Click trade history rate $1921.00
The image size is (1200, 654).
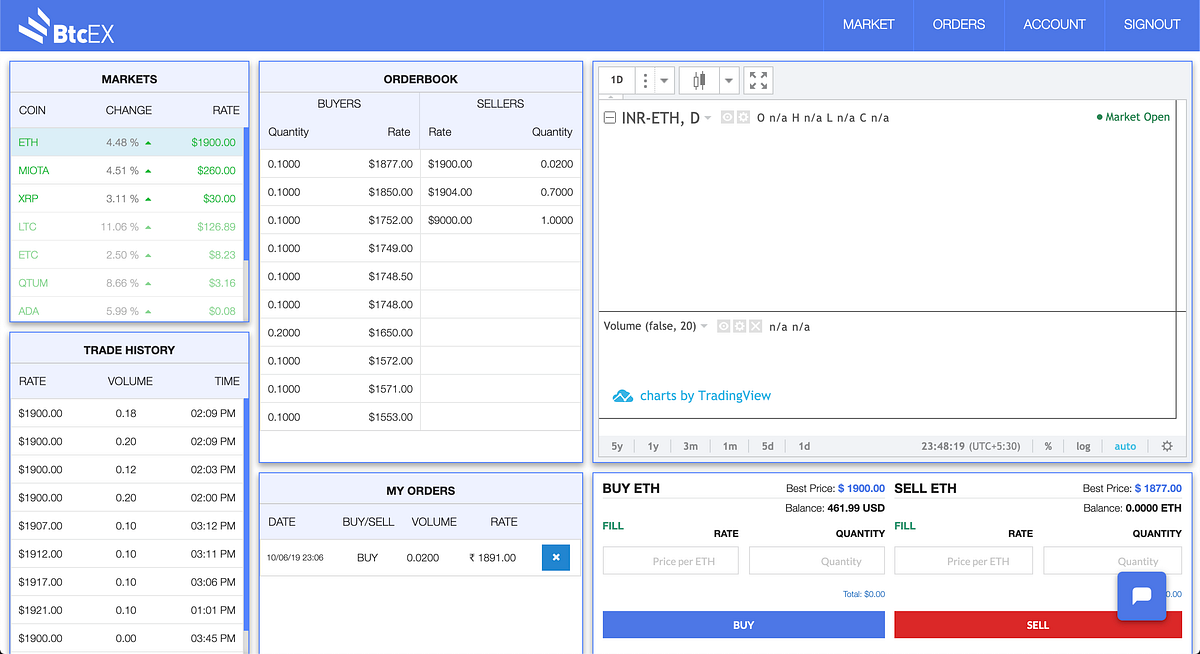click(40, 610)
